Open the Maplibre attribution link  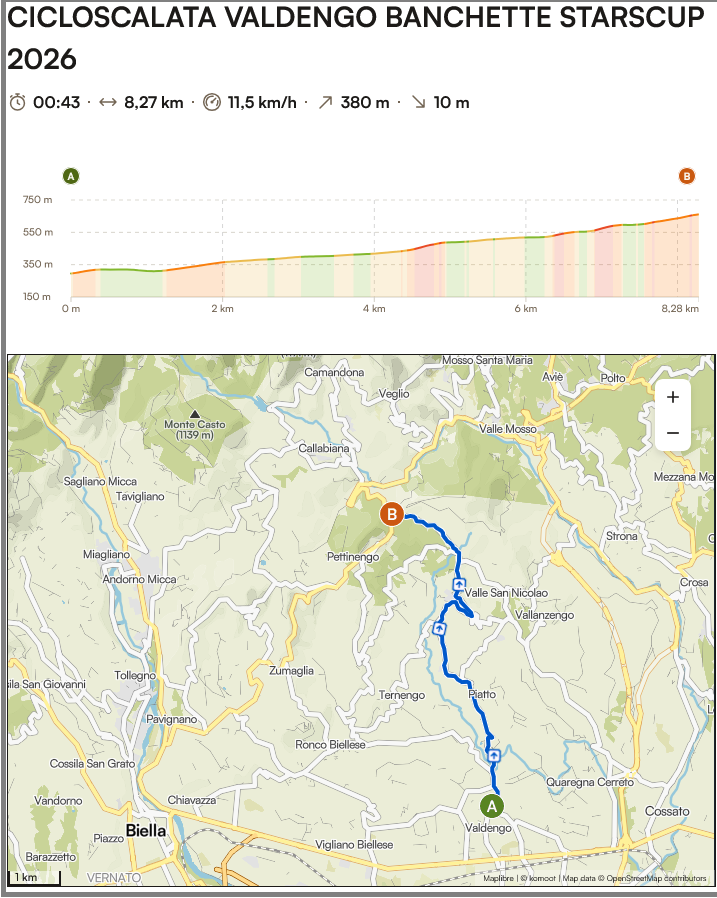coord(499,879)
